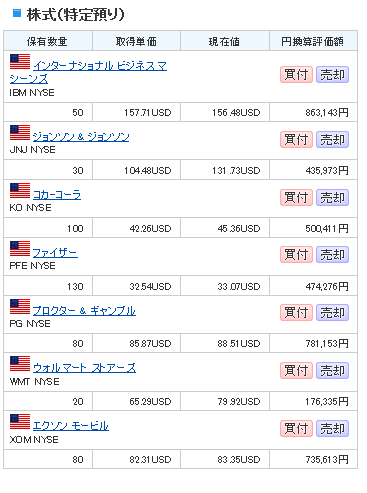Open インターナショナル ビジネス マシーンズ stock link
The width and height of the screenshot is (367, 493).
[88, 72]
